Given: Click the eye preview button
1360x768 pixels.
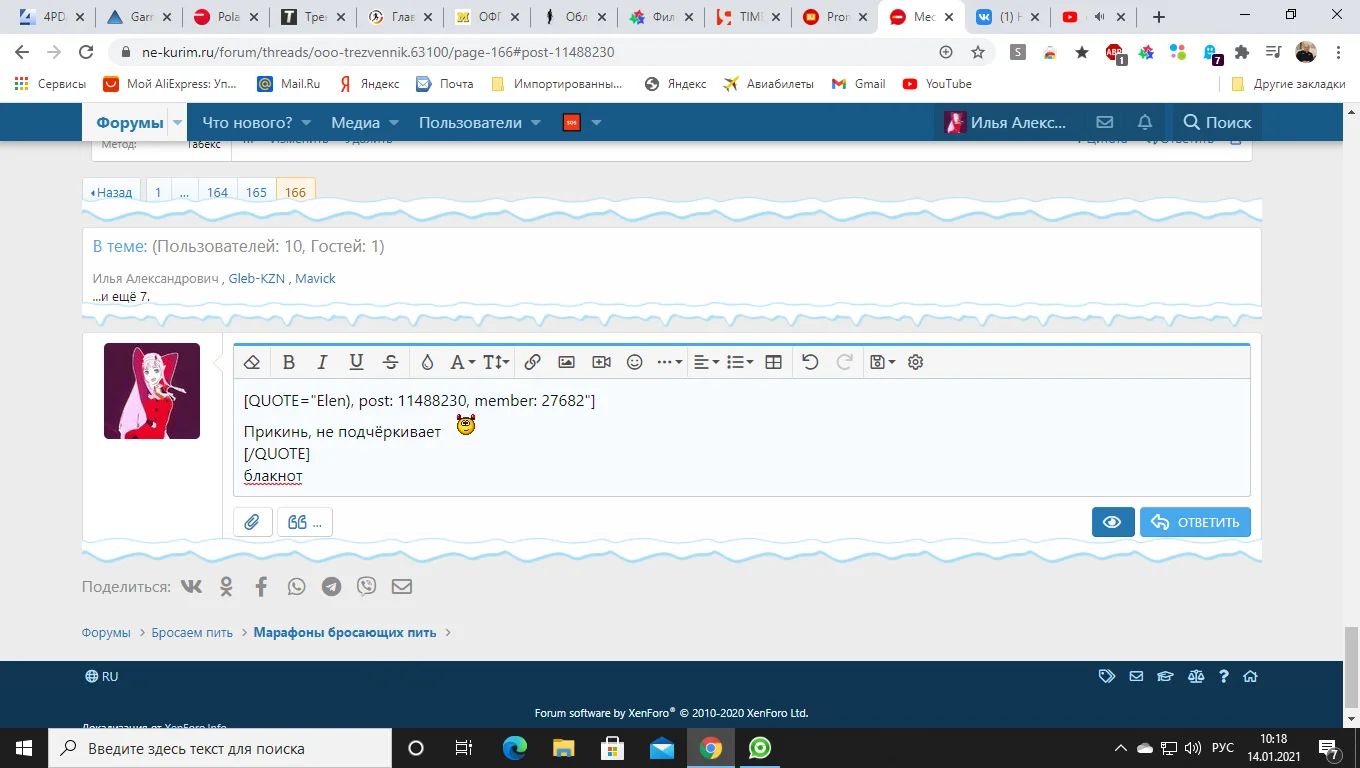Looking at the screenshot, I should [1113, 522].
